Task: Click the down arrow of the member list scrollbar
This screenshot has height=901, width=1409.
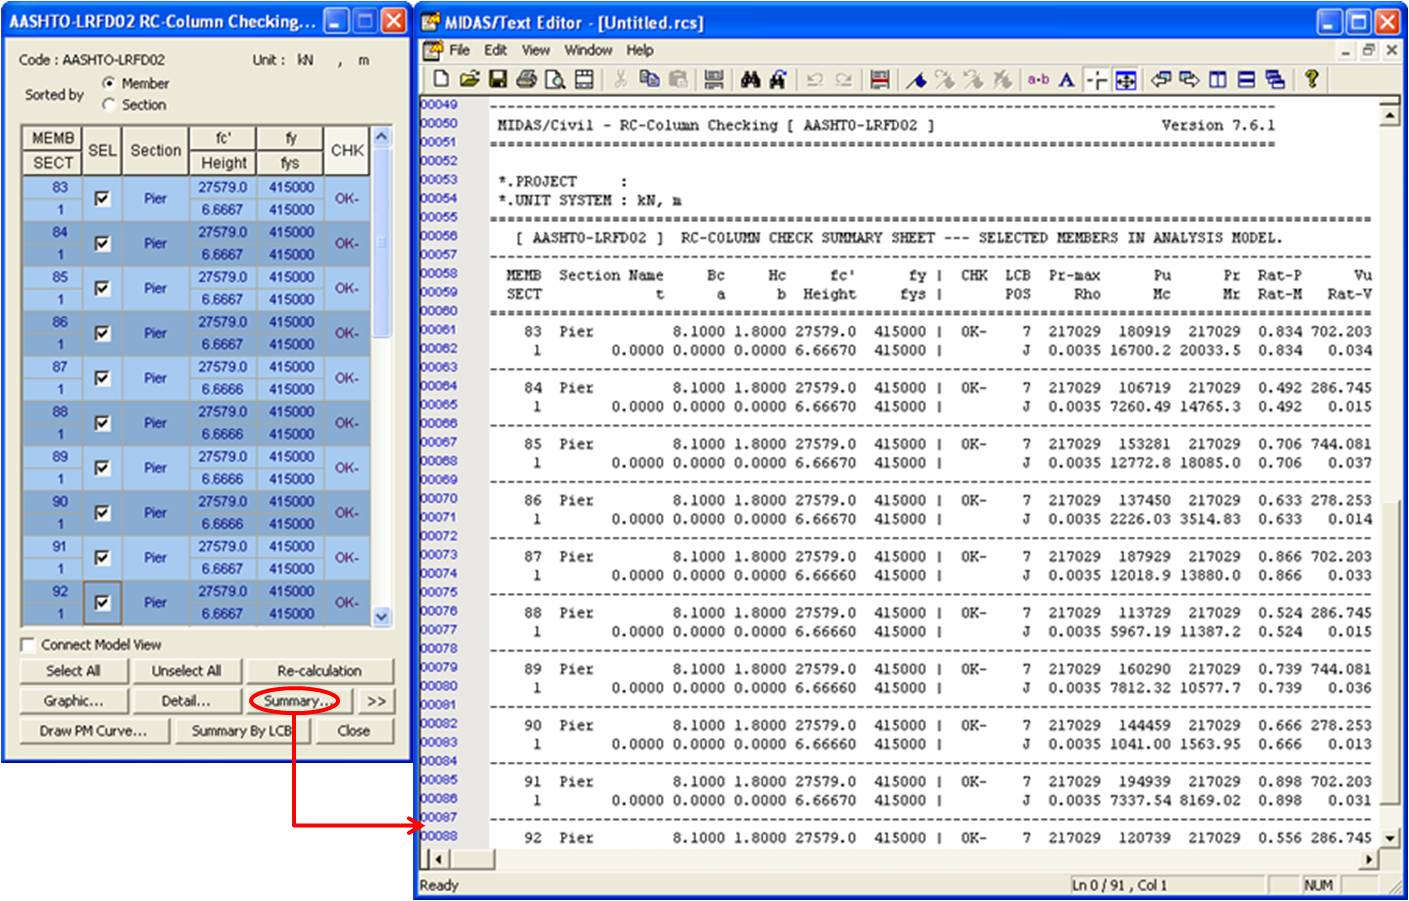Action: [x=381, y=617]
